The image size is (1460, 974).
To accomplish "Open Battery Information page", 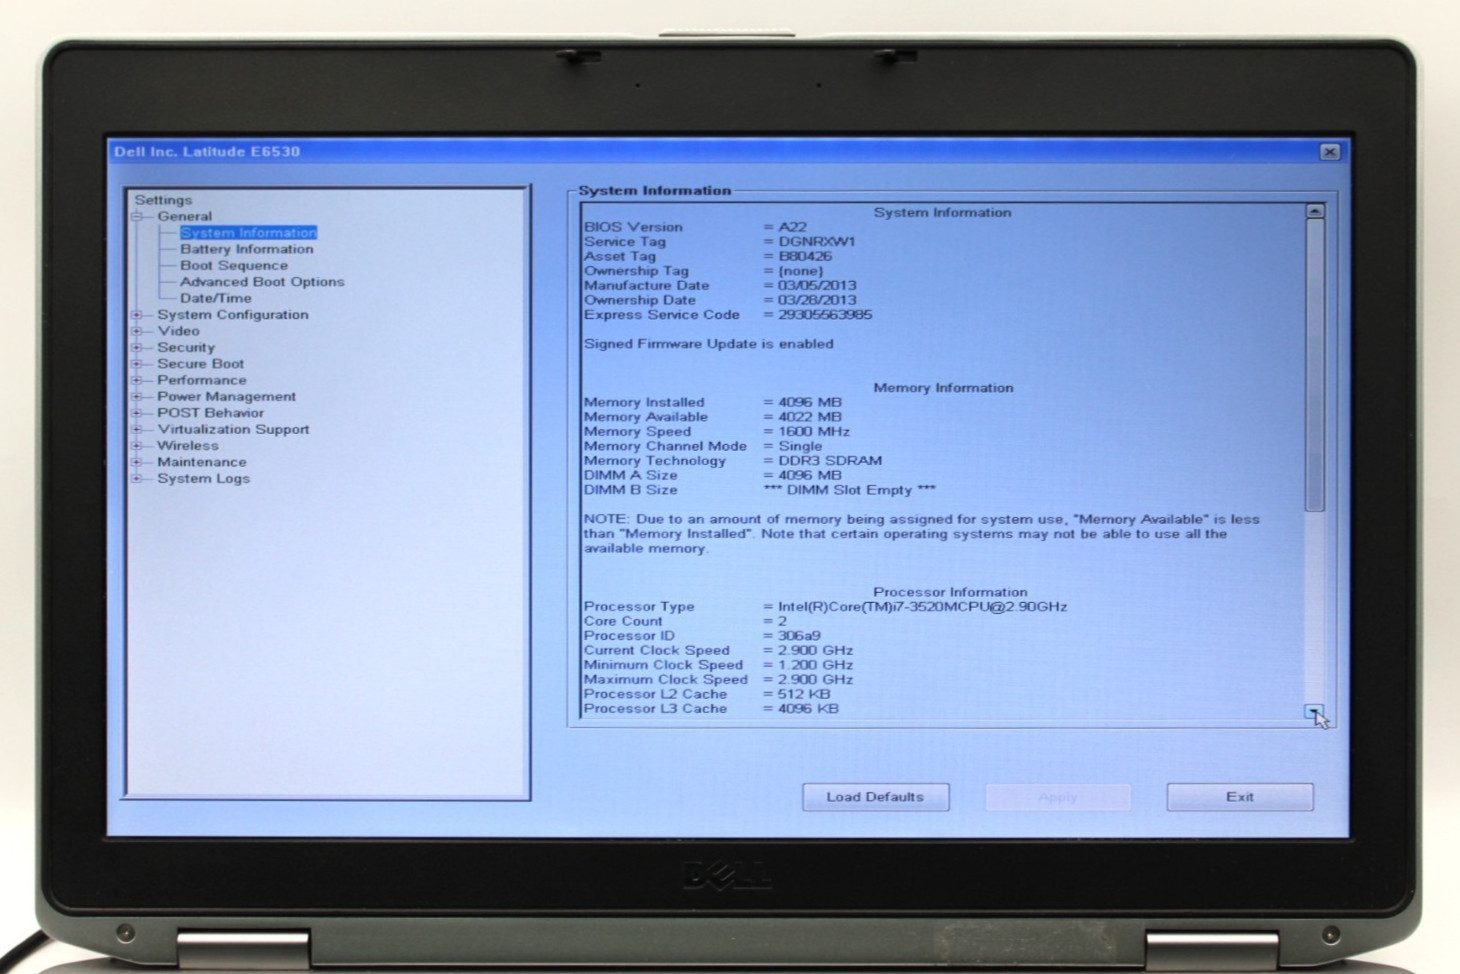I will [246, 249].
